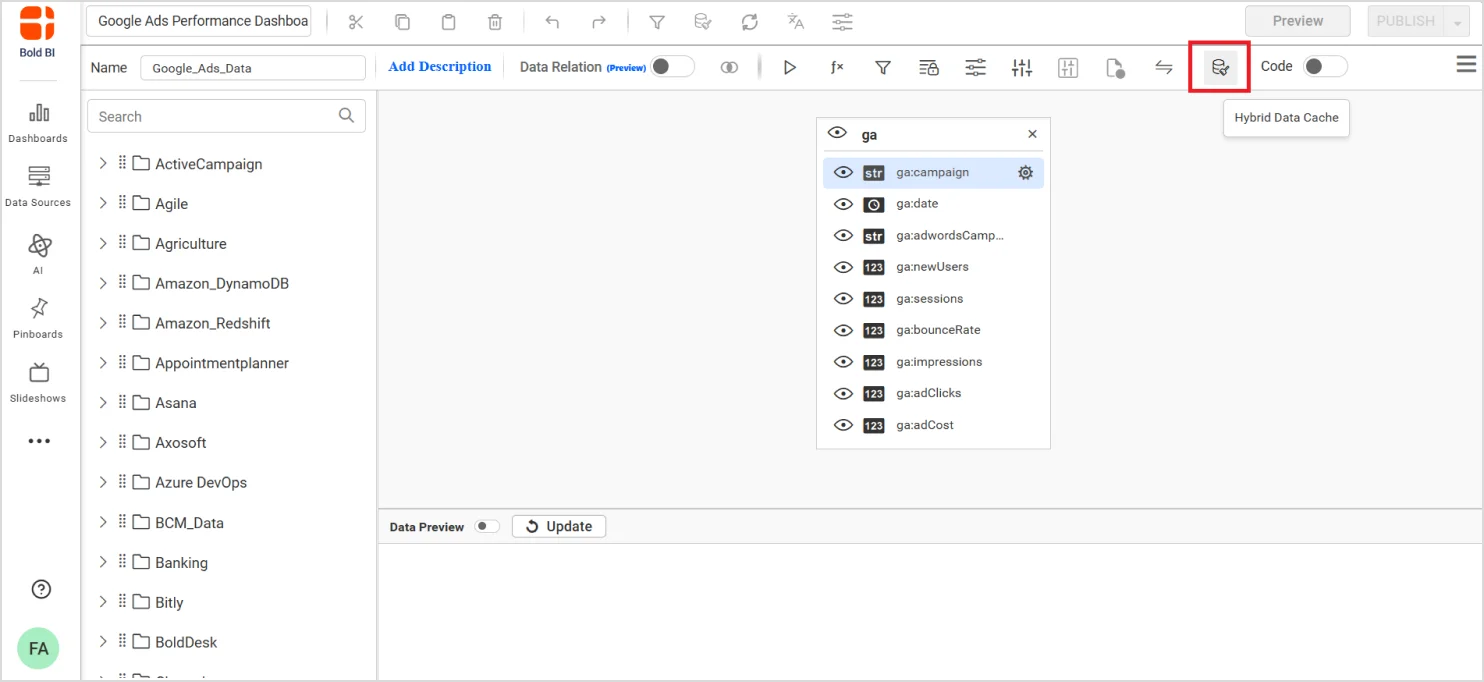
Task: Open the help question mark icon
Action: point(41,589)
